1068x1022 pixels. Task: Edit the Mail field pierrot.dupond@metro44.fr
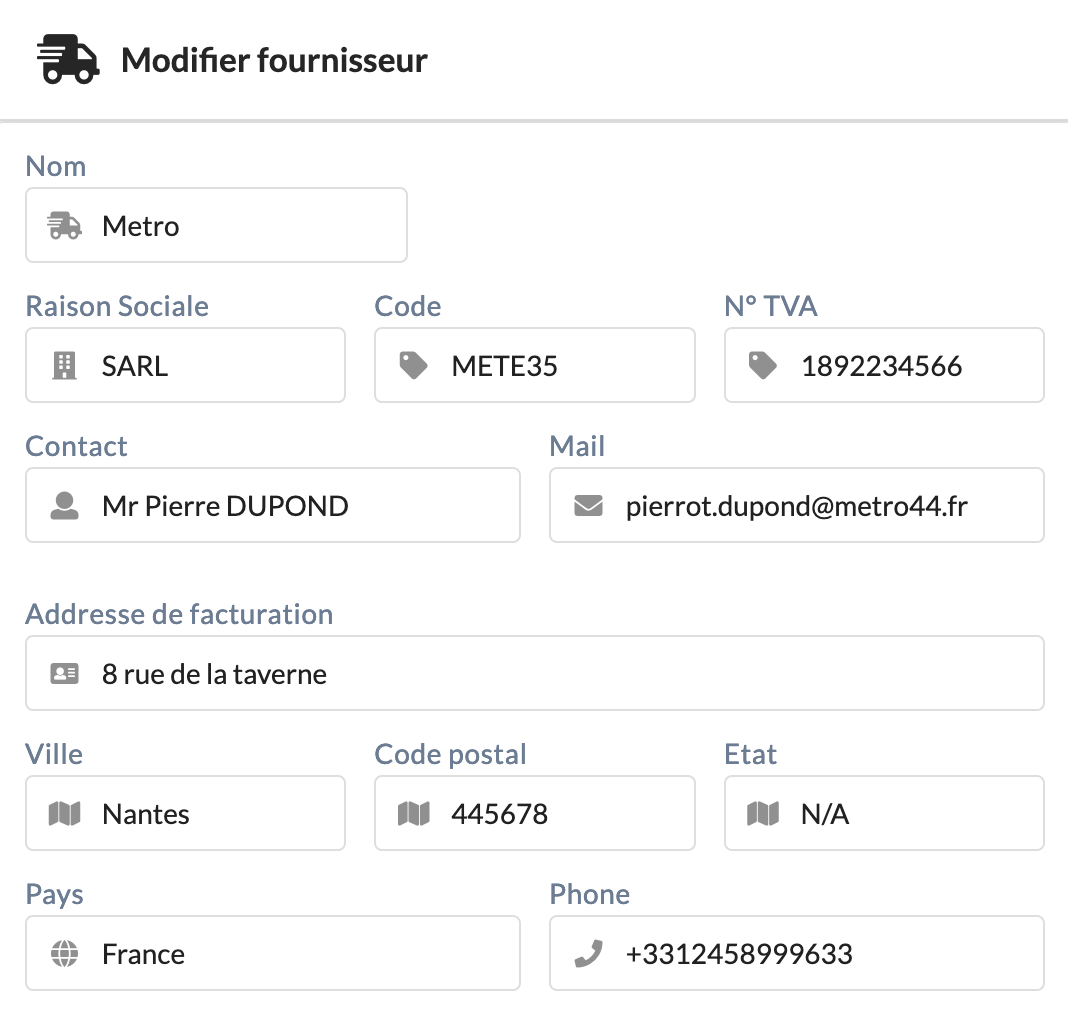coord(797,506)
